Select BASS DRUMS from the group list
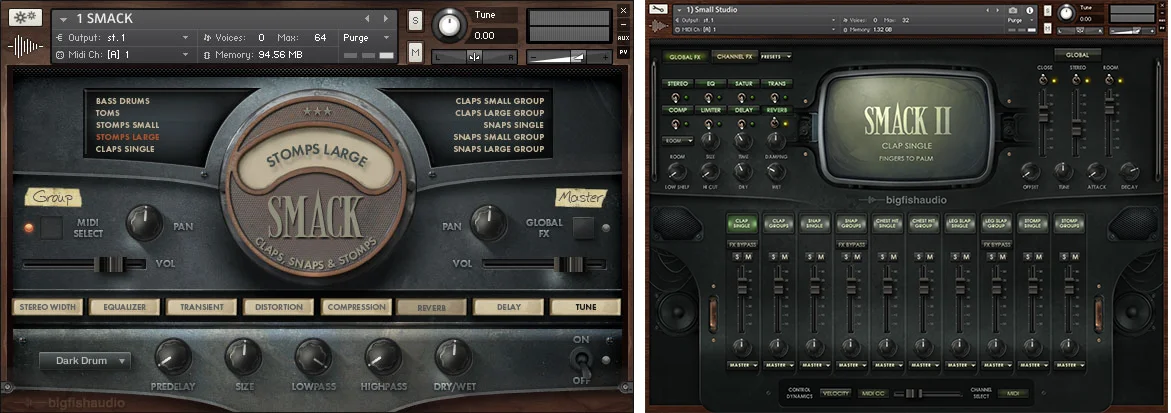 tap(122, 101)
